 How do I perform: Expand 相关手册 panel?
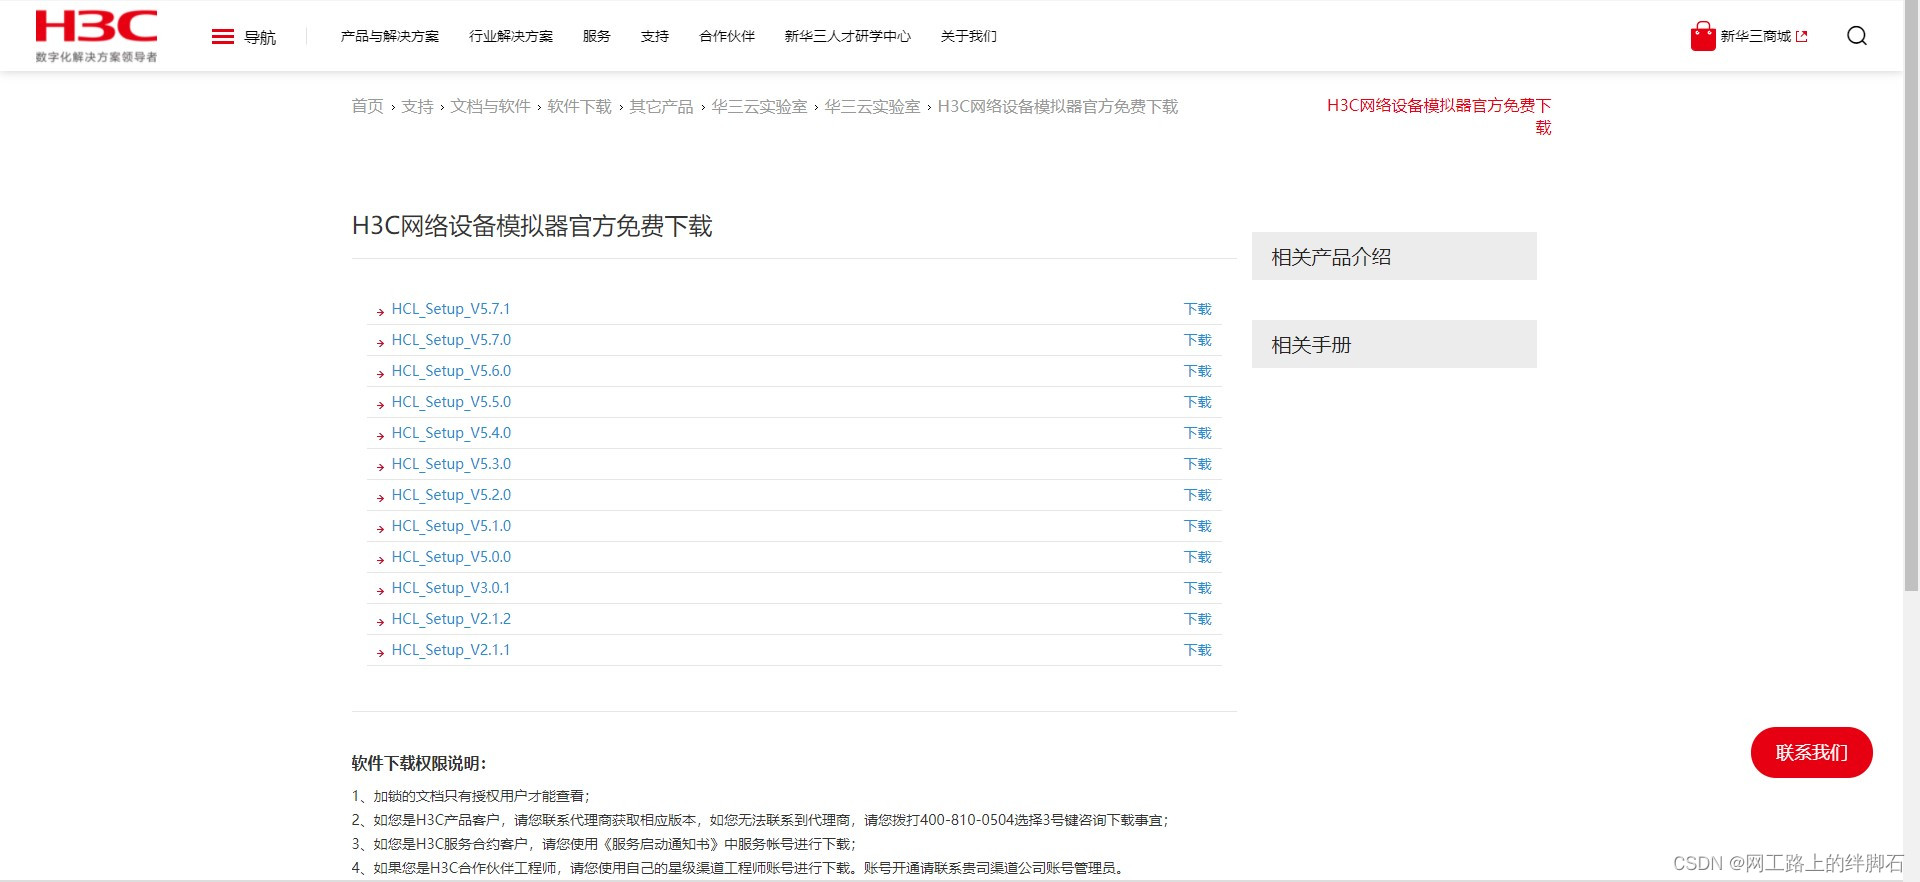click(x=1394, y=344)
